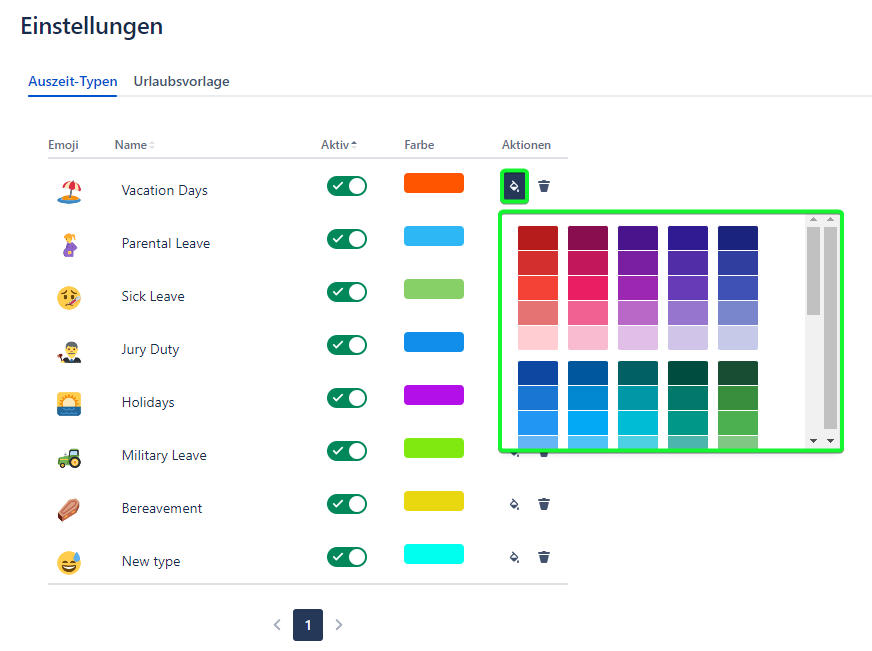Click page number 1 button
The width and height of the screenshot is (872, 651).
[308, 625]
